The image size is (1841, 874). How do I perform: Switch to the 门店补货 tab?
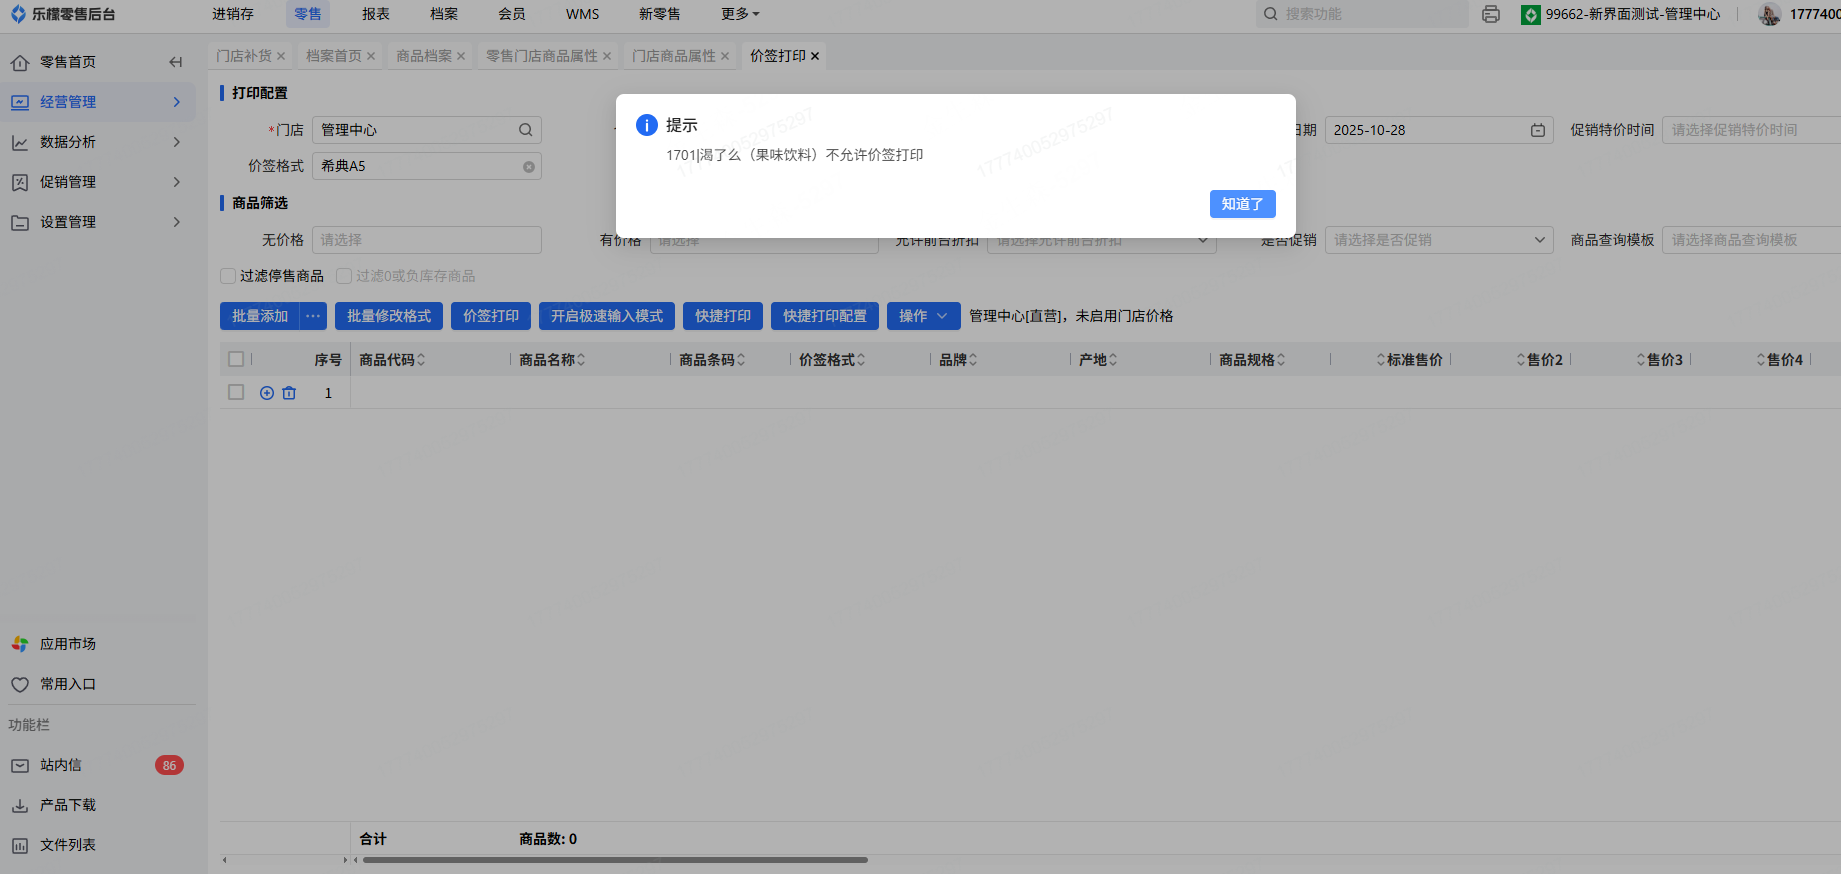(x=244, y=56)
